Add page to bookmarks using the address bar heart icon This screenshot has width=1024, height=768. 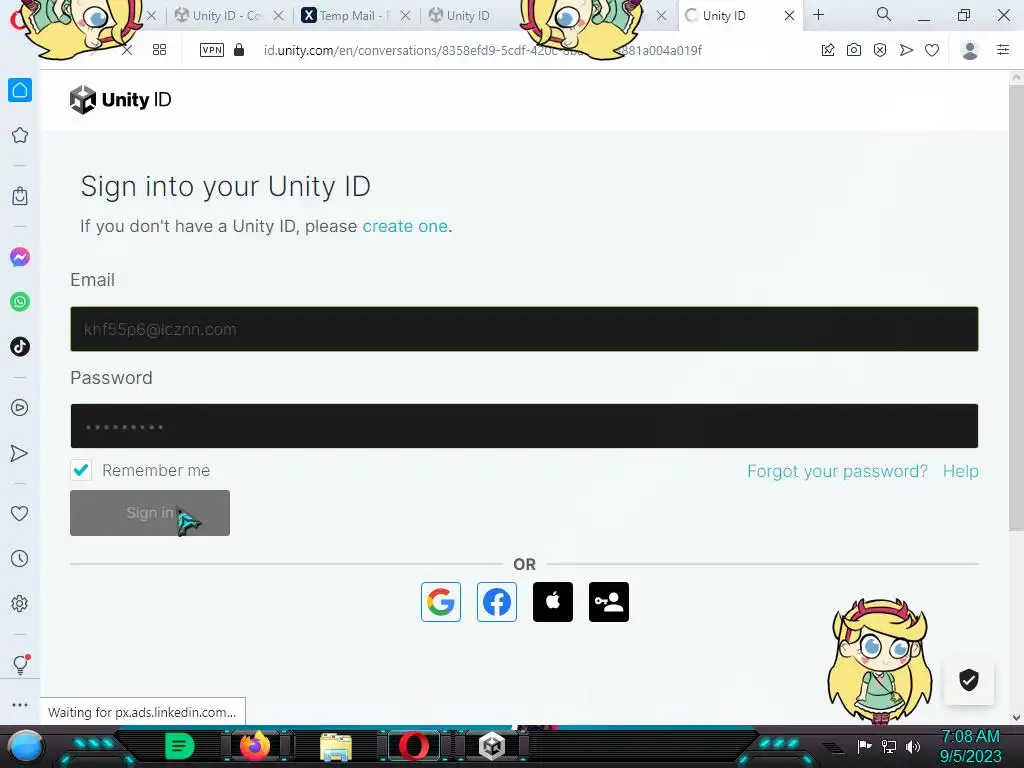click(932, 50)
